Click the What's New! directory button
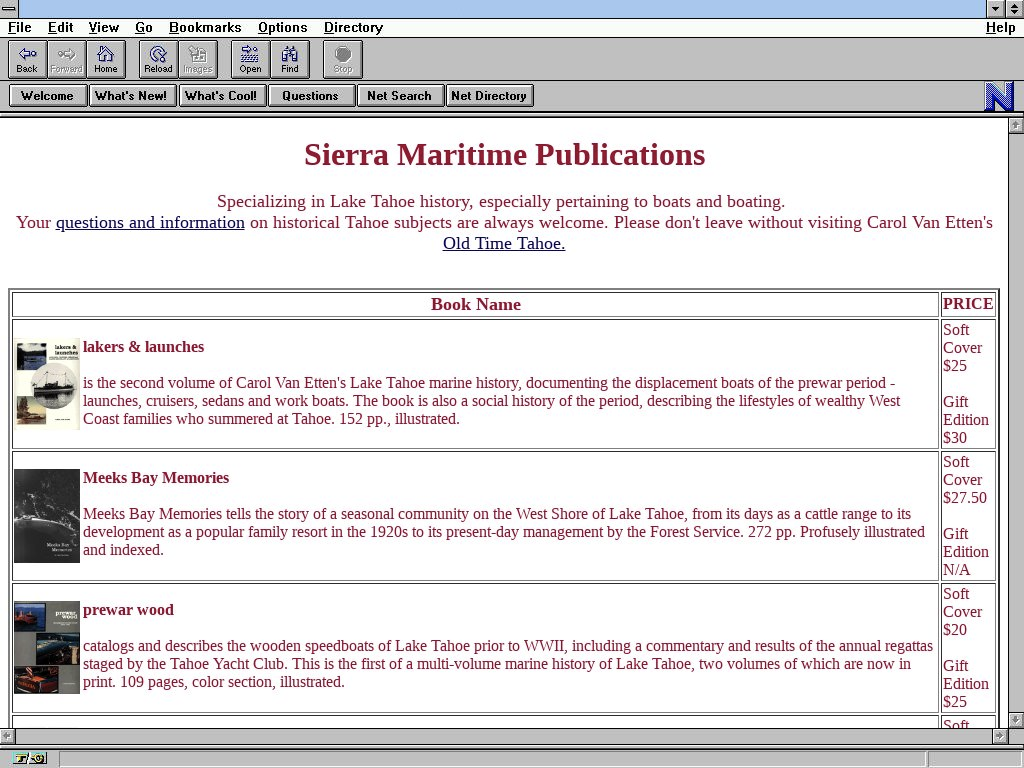The image size is (1024, 768). point(132,96)
